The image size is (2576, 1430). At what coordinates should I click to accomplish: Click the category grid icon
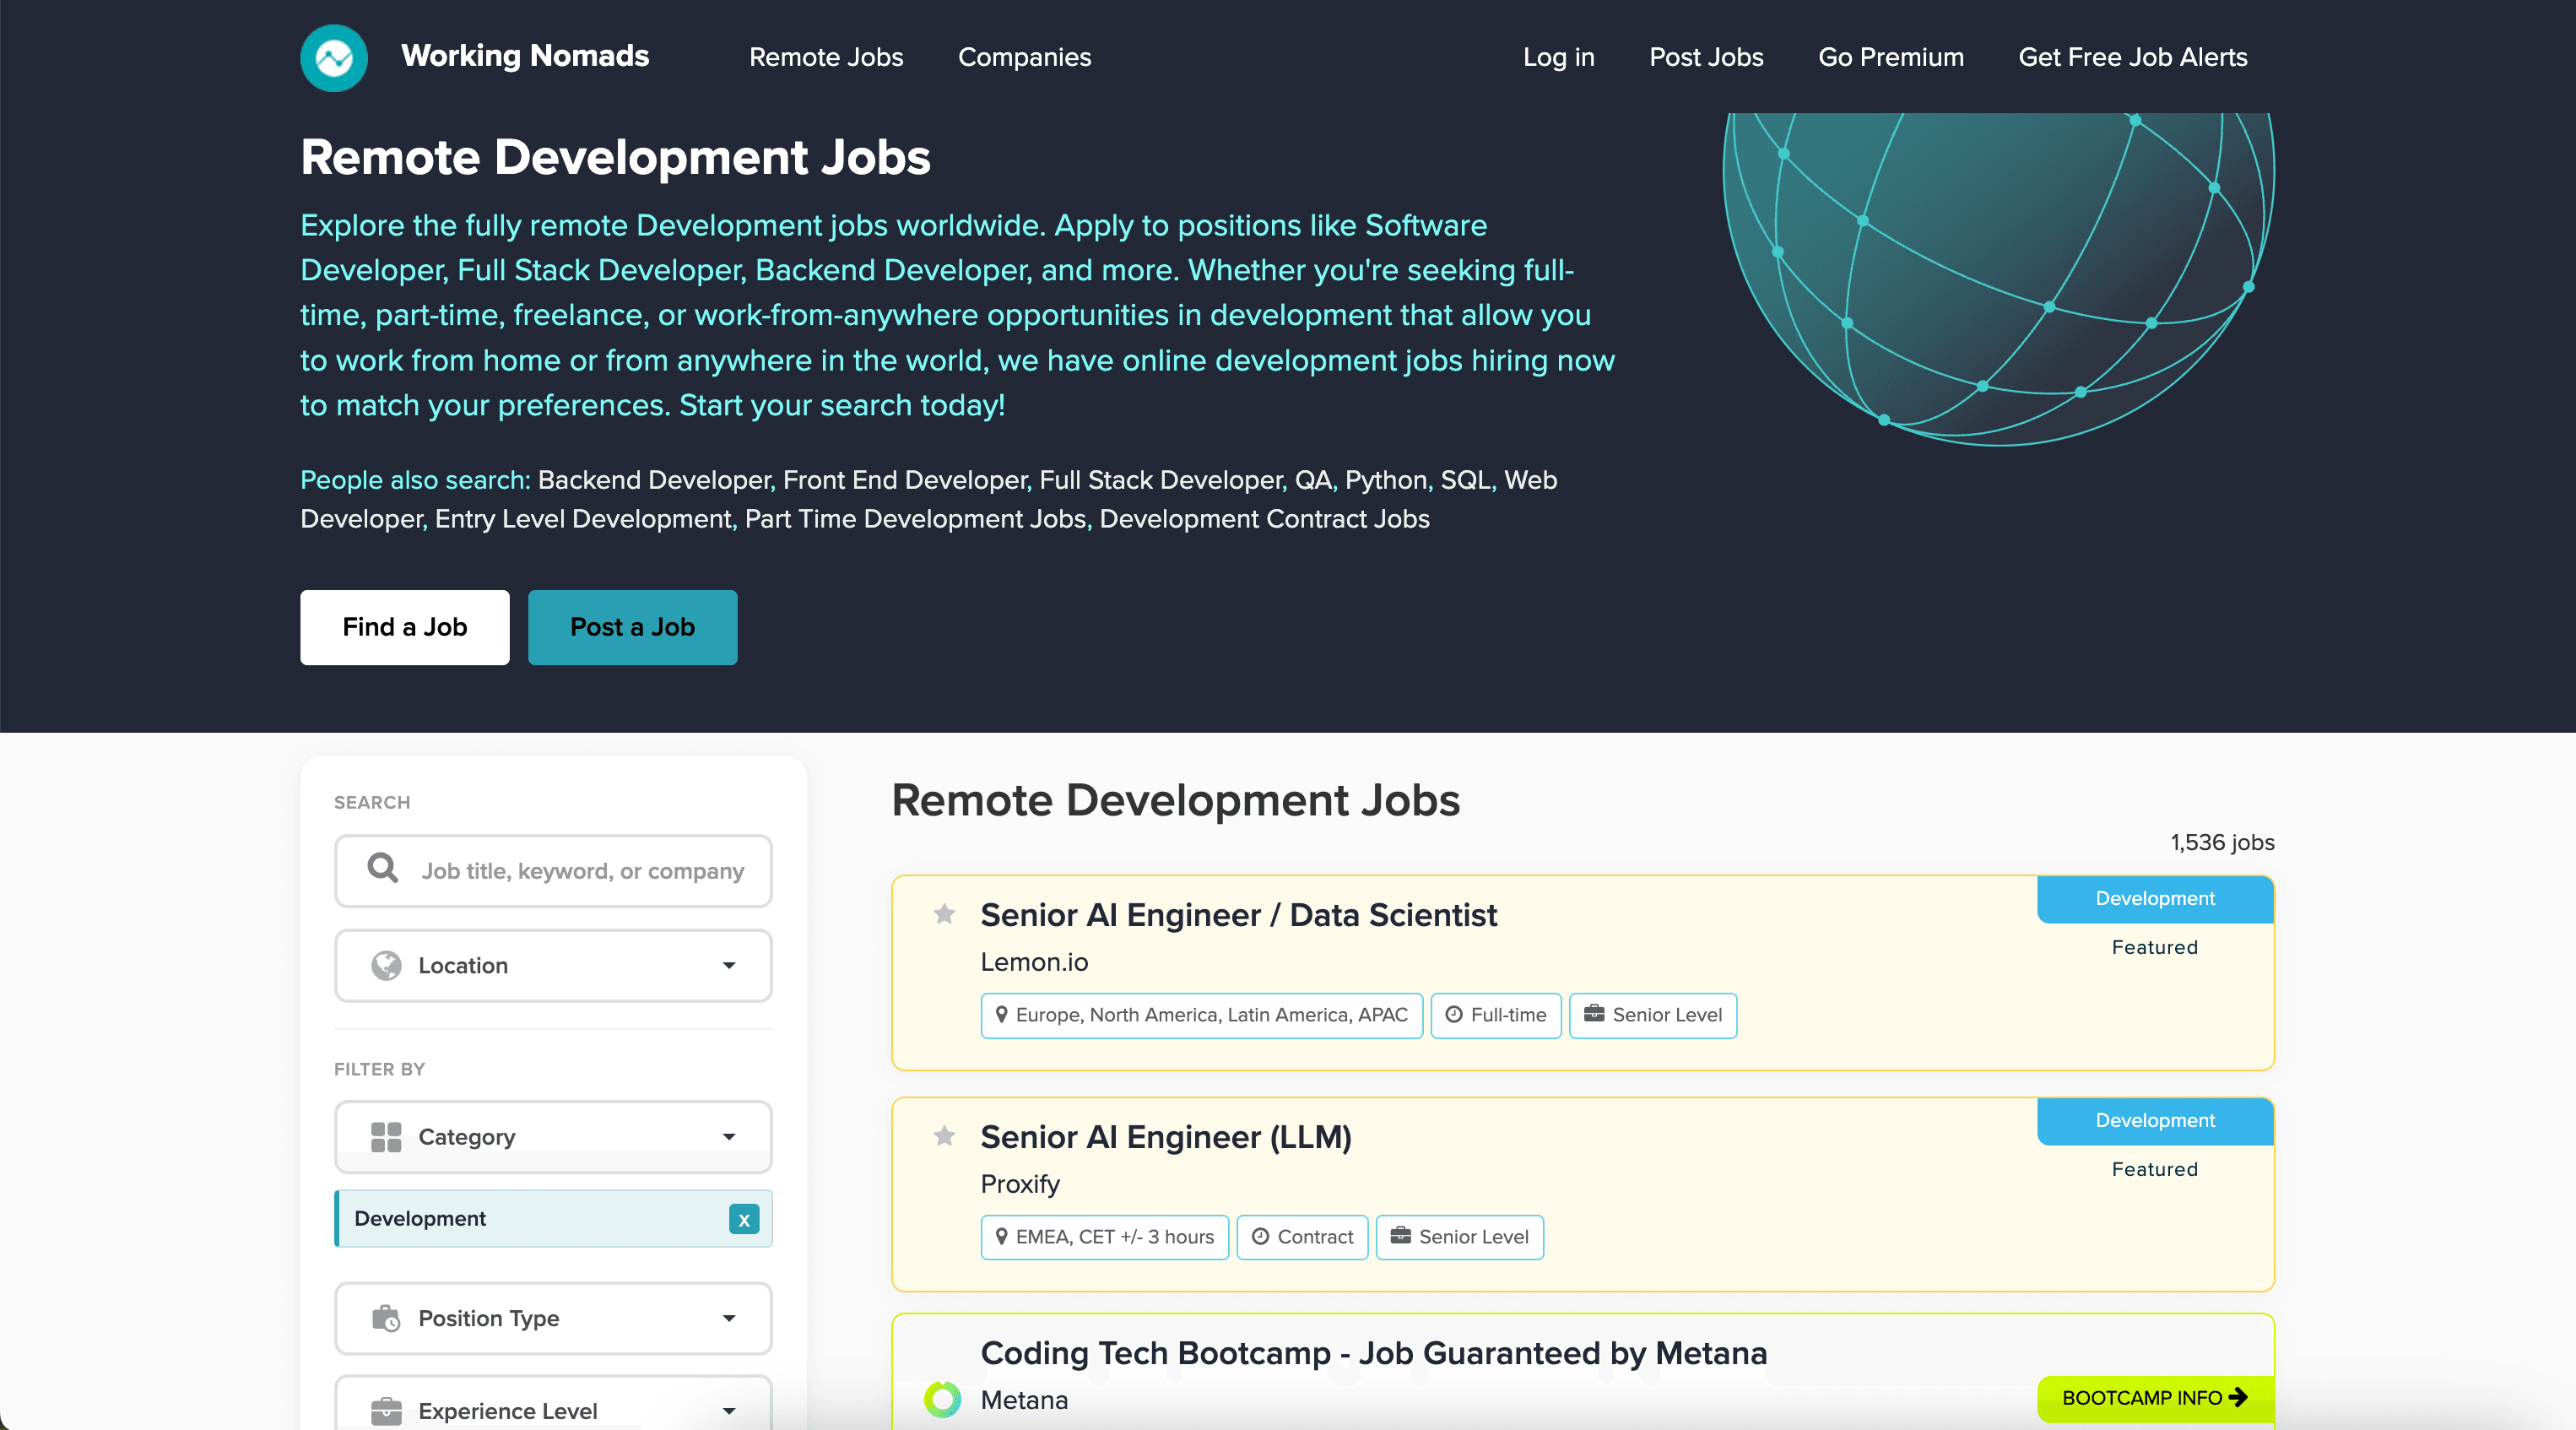[386, 1136]
